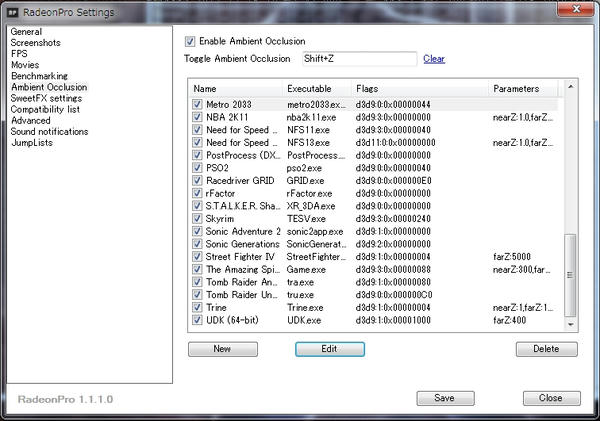Uncheck the Metro 2033 profile checkbox
Viewport: 600px width, 421px height.
click(x=197, y=104)
